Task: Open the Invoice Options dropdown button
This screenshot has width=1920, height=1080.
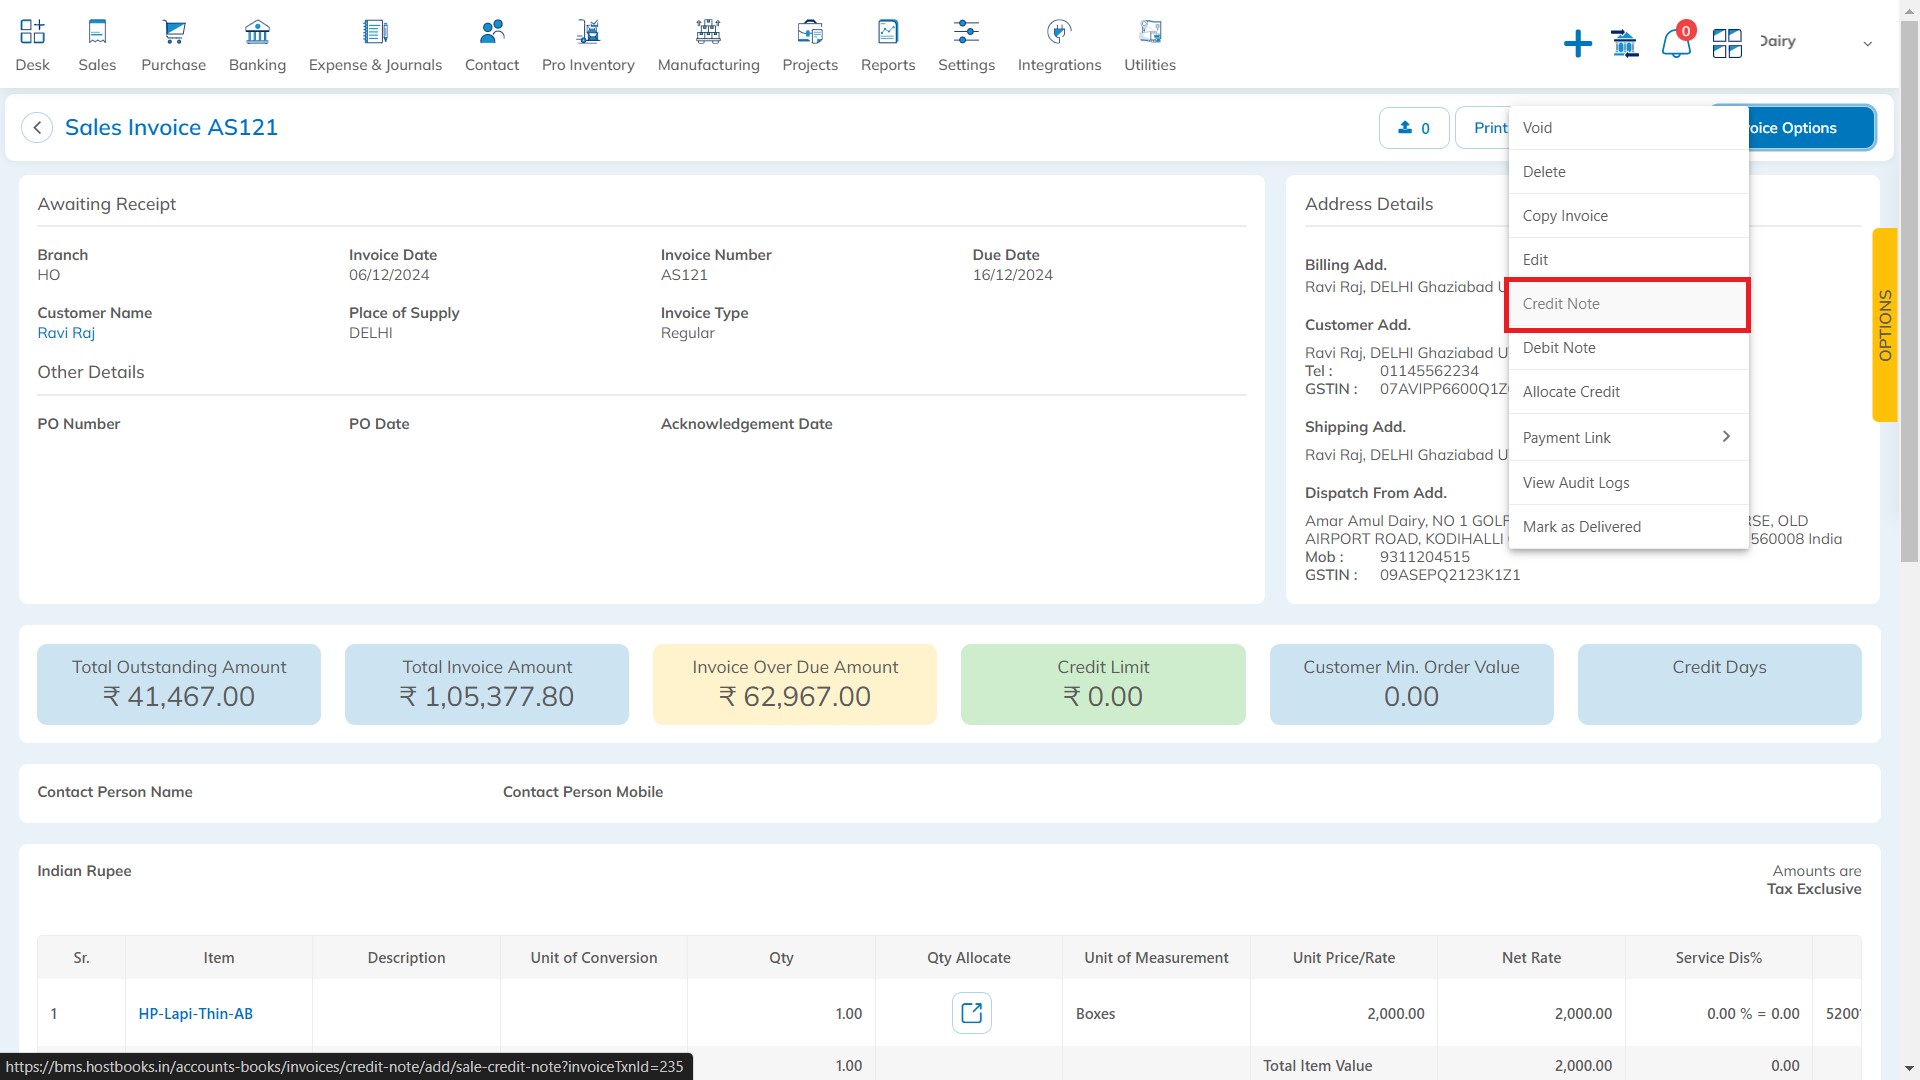Action: coord(1811,128)
